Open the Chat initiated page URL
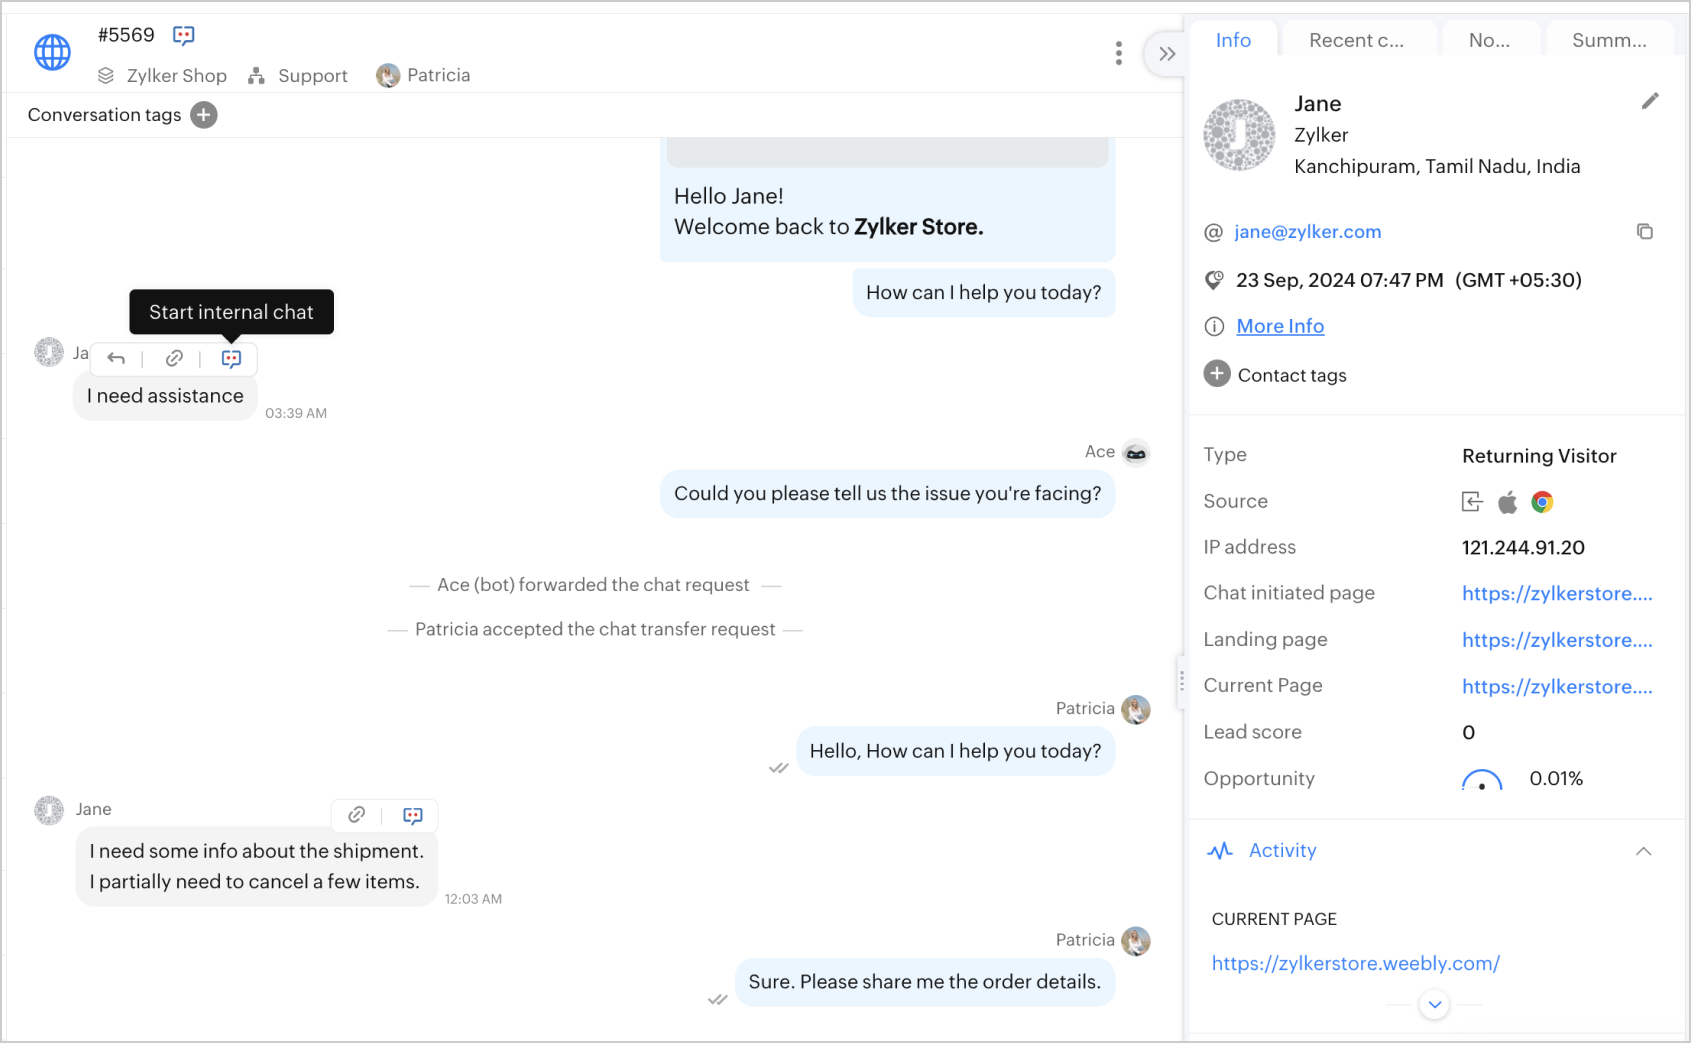The image size is (1691, 1043). (1556, 593)
